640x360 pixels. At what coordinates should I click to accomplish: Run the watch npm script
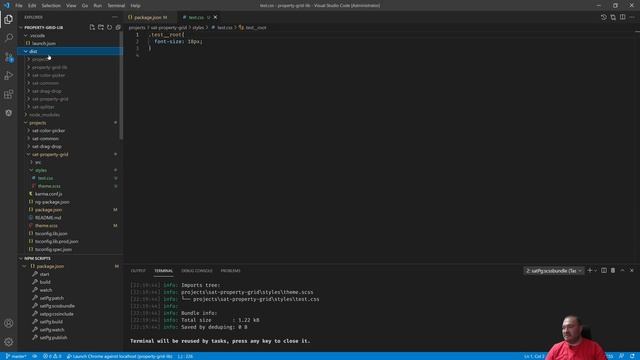tap(46, 290)
